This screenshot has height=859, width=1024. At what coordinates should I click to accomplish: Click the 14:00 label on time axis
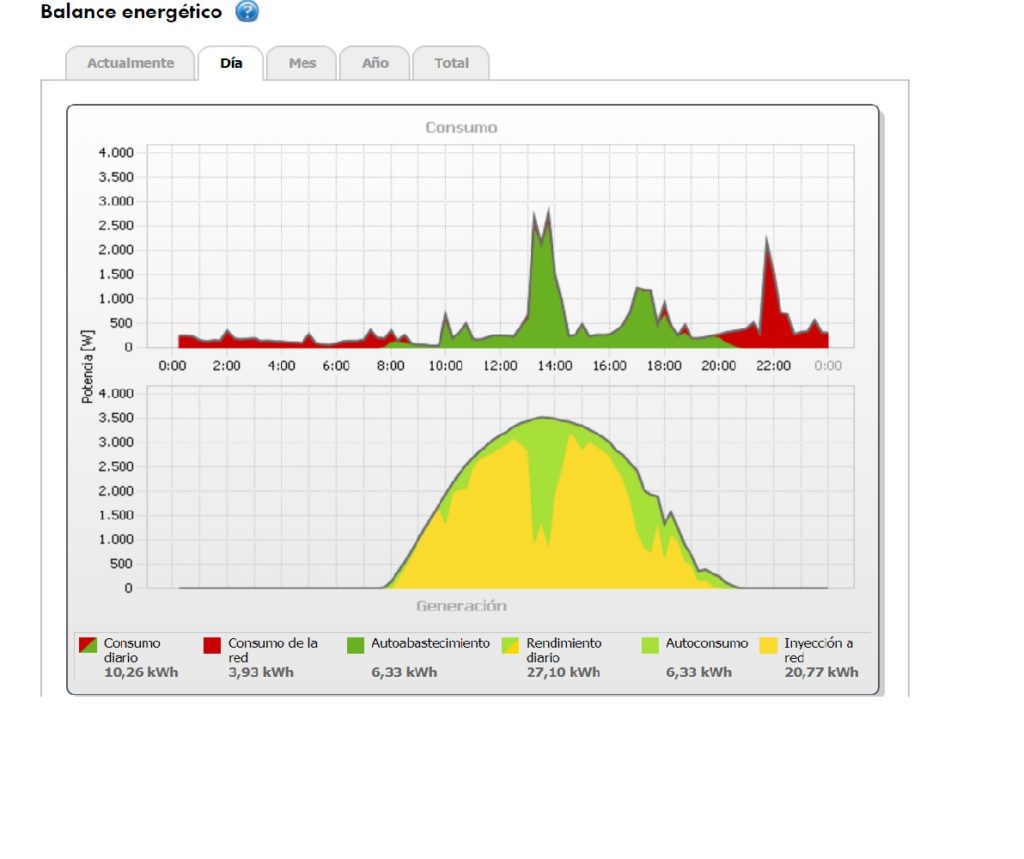coord(555,366)
